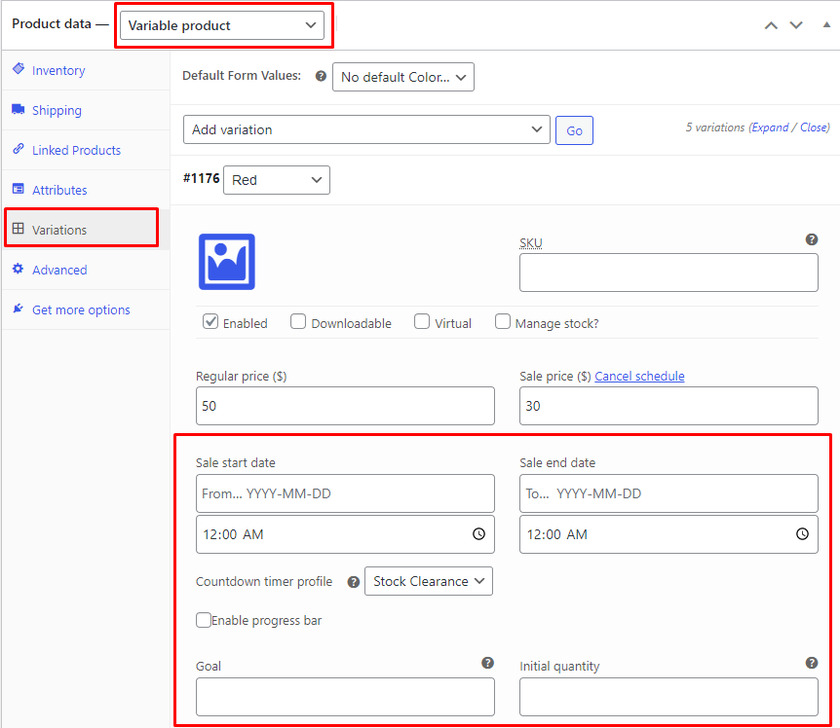Click the Cancel schedule link

click(x=640, y=376)
